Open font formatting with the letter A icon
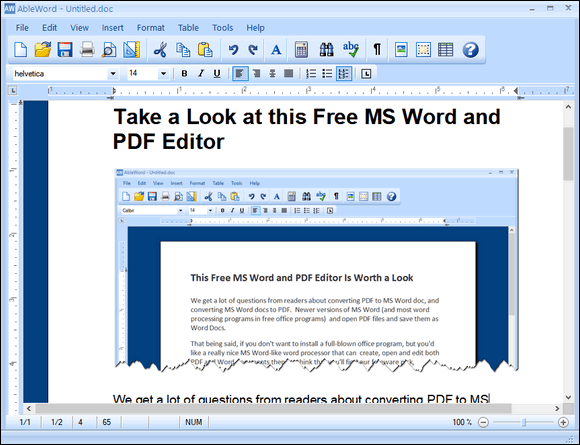 (276, 50)
